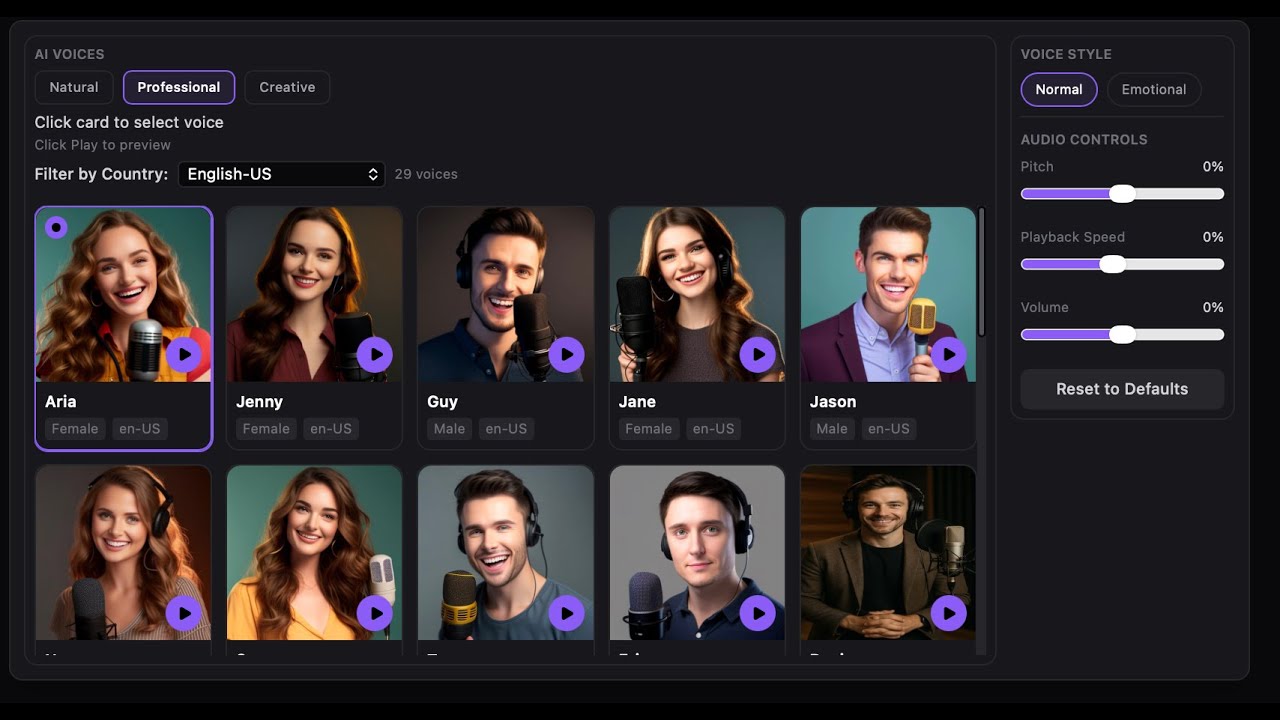
Task: Open the Filter by Country dropdown
Action: click(282, 174)
